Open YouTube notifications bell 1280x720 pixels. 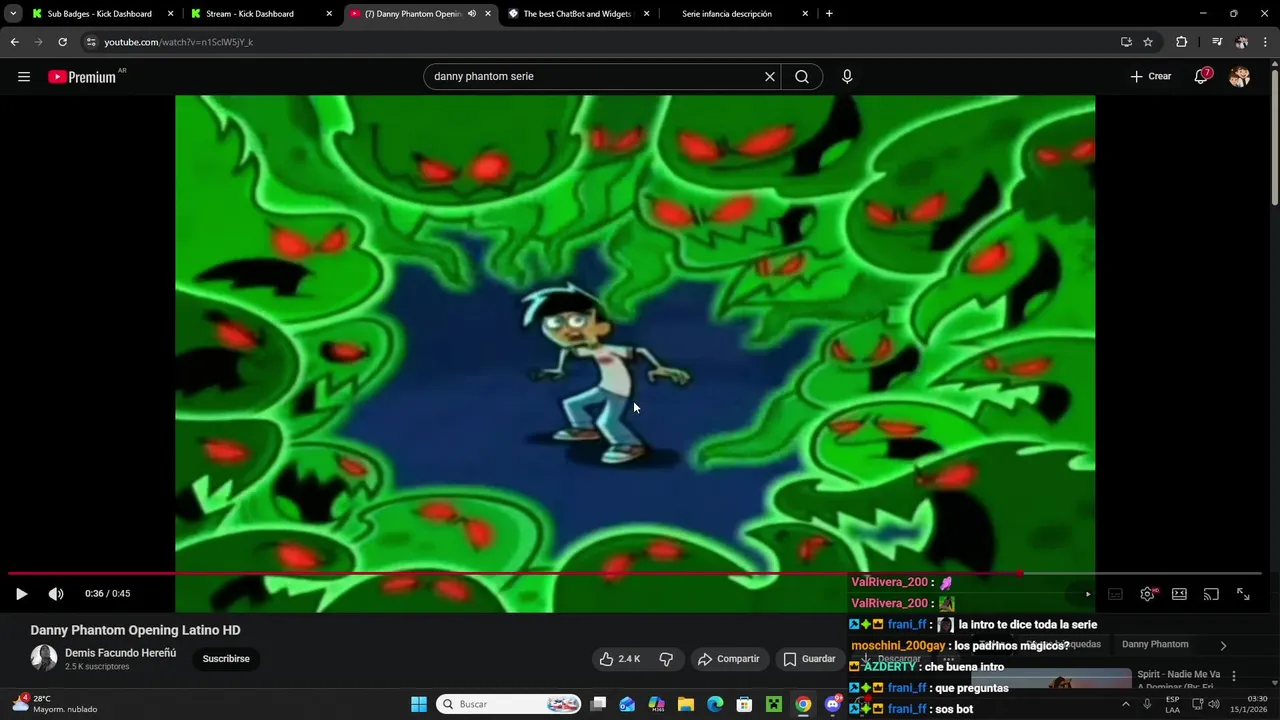point(1201,77)
